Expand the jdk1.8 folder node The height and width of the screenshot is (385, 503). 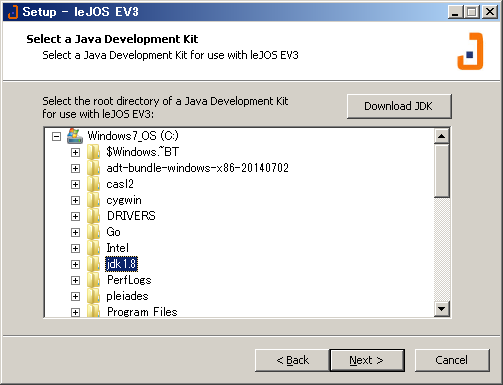point(75,264)
